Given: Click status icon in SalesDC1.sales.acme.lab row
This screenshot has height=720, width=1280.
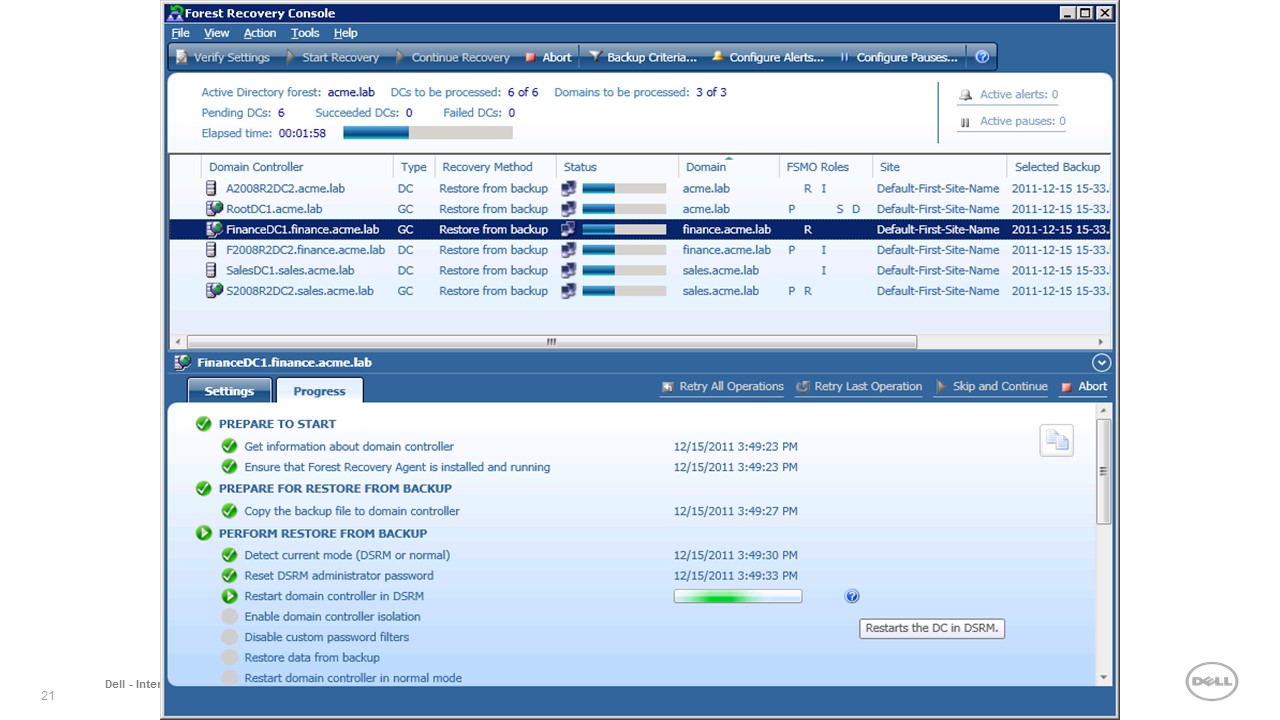Looking at the screenshot, I should [569, 270].
